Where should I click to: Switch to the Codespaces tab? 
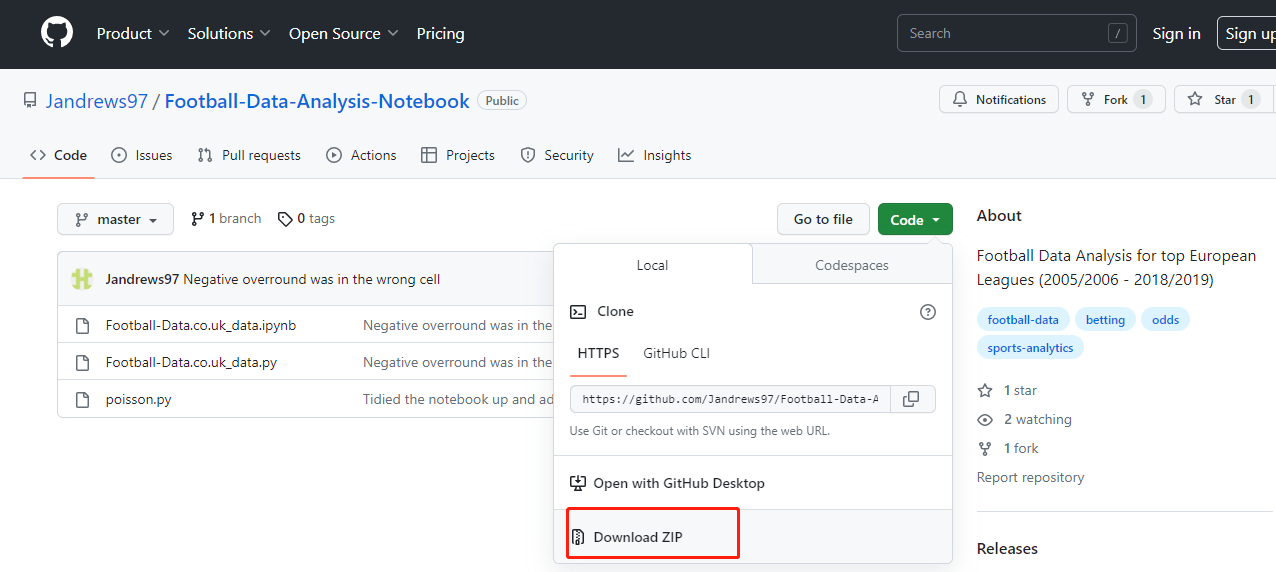point(851,265)
